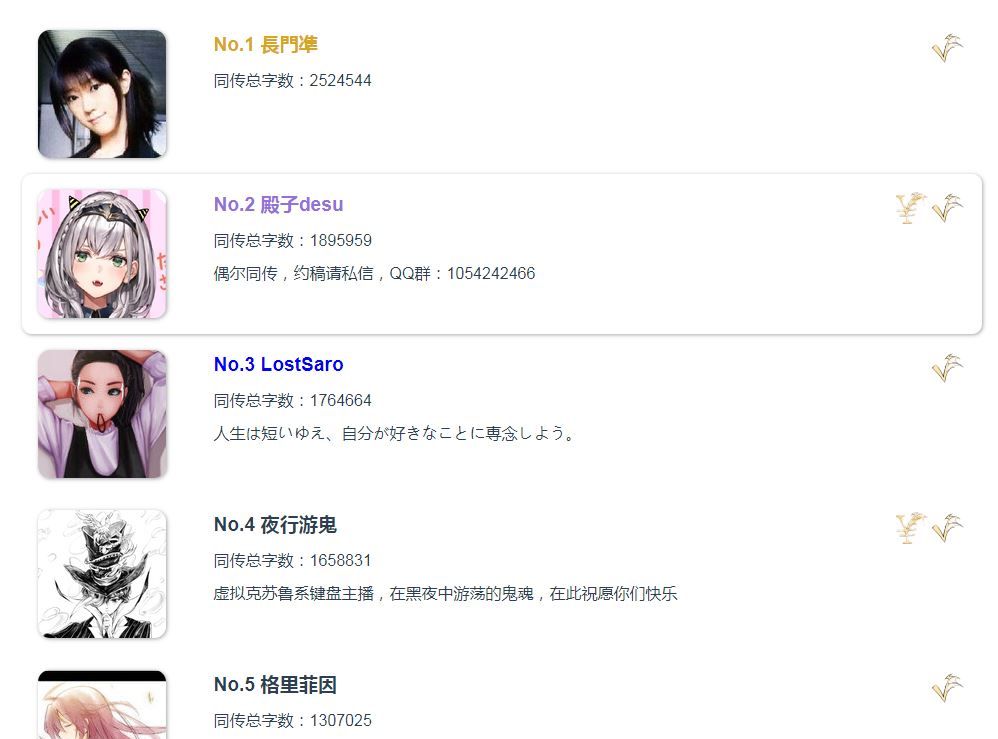The image size is (998, 739).
Task: Open the No.4 夜行游鬼 profile link
Action: click(x=275, y=524)
